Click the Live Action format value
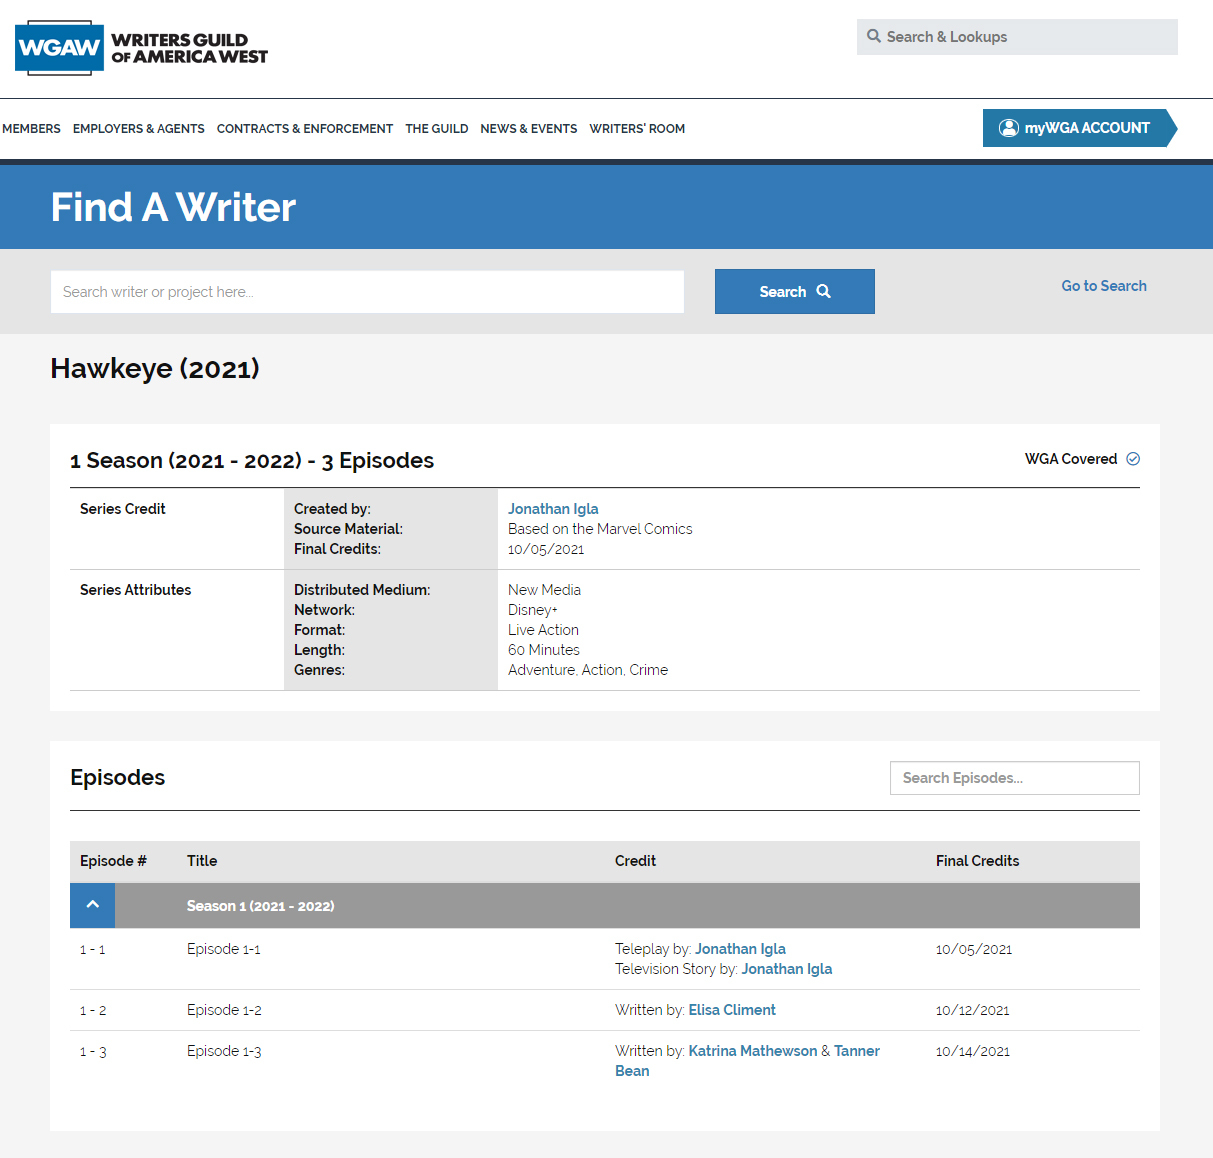 coord(543,630)
